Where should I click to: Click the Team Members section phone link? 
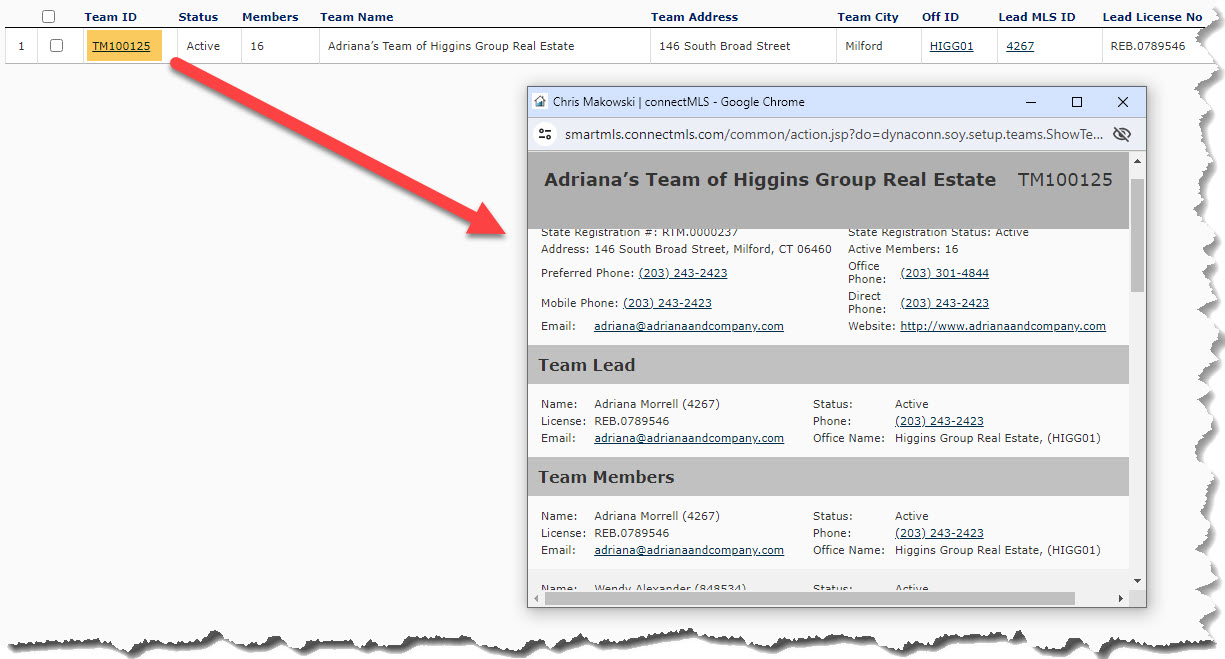click(x=939, y=533)
